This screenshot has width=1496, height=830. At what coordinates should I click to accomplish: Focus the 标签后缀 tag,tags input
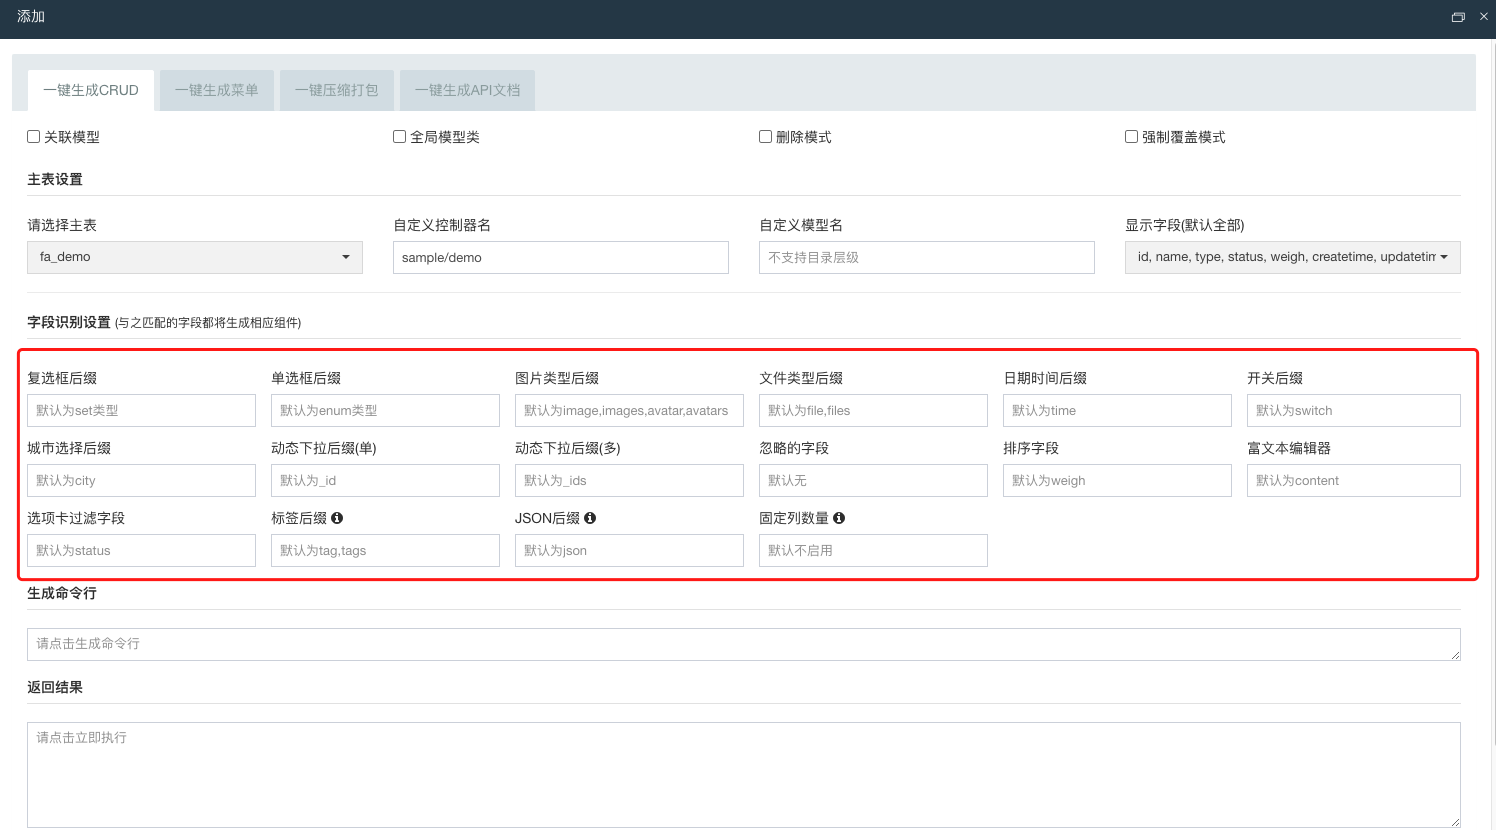[x=385, y=550]
